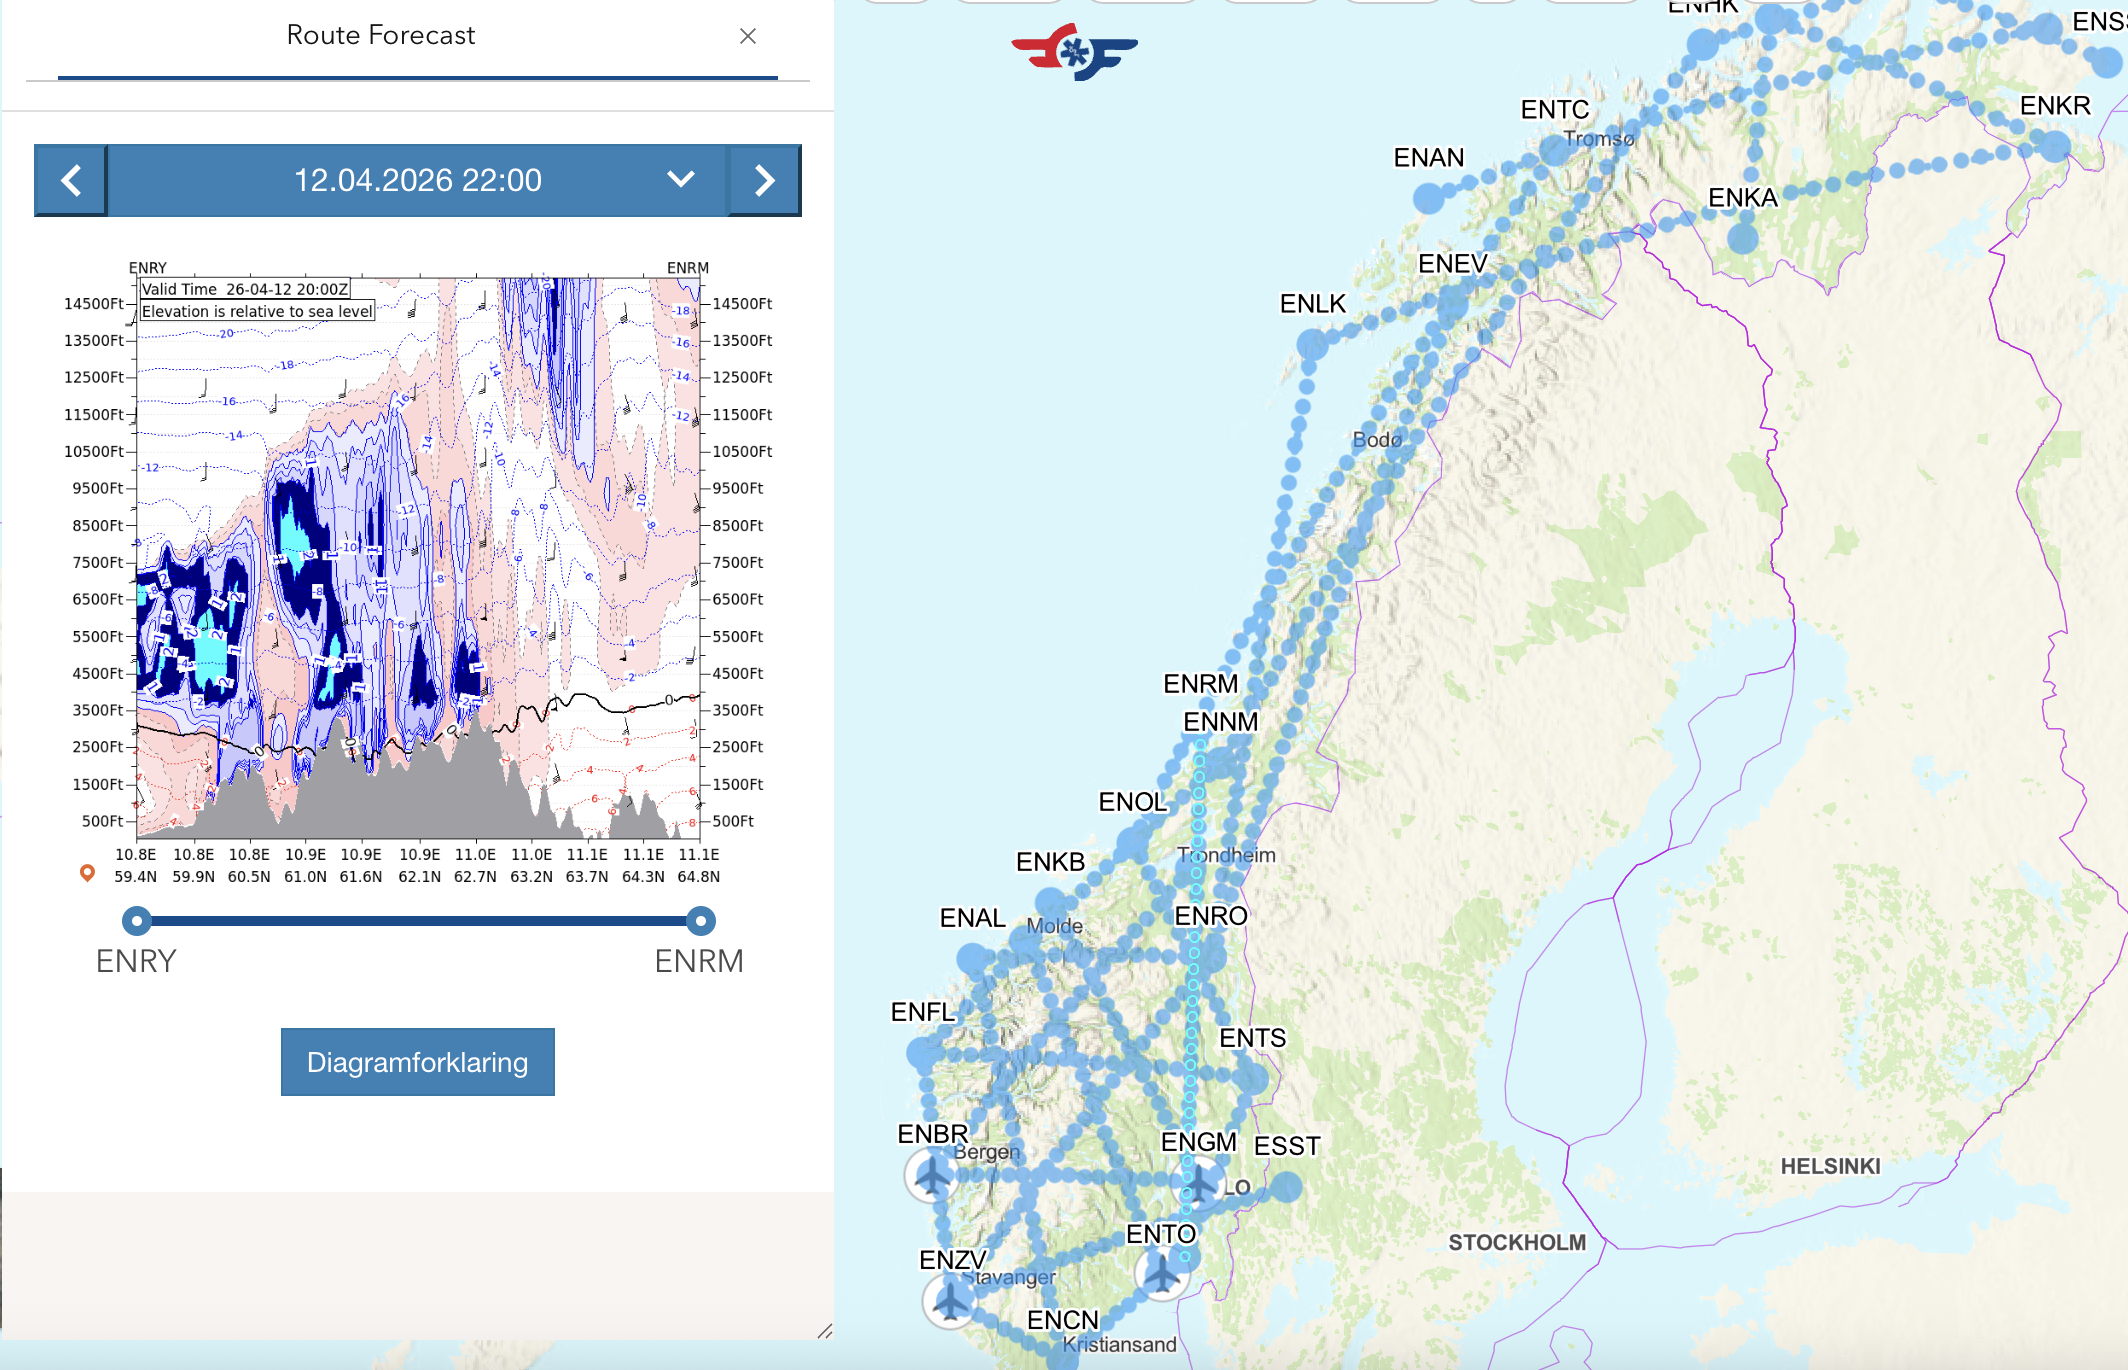Screen dimensions: 2128x1370
Task: Click the ENRY route start label
Action: tap(136, 961)
